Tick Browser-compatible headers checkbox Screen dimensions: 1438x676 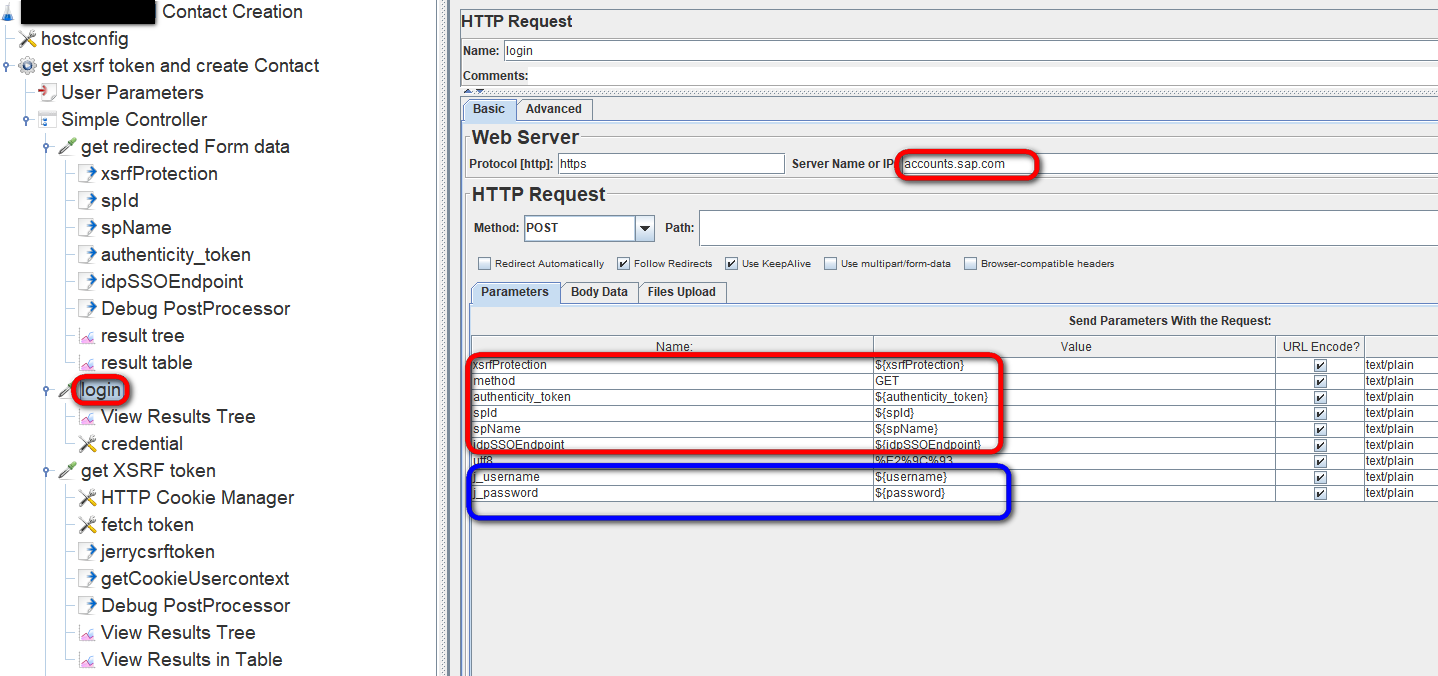tap(971, 264)
